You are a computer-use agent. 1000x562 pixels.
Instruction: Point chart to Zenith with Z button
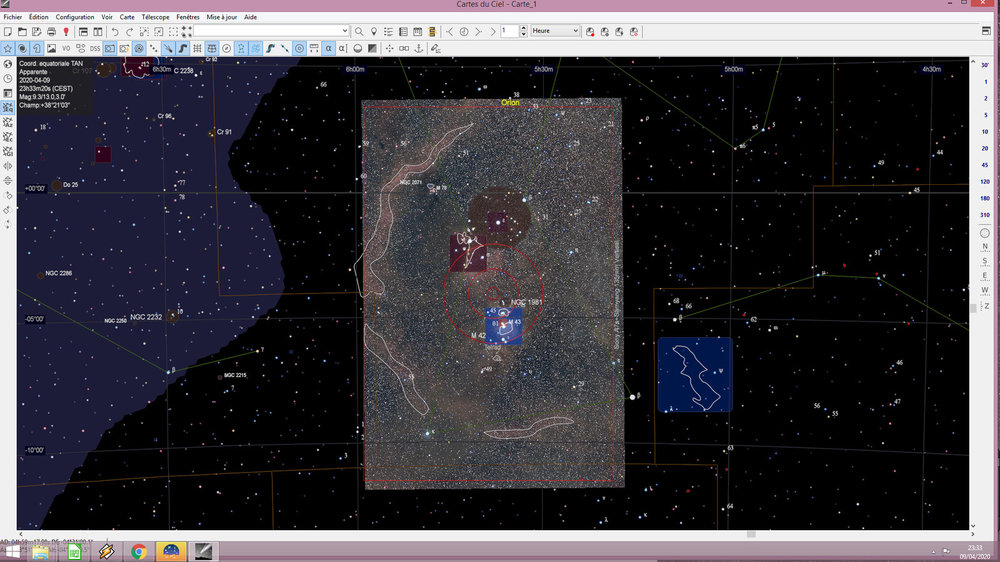pos(985,306)
